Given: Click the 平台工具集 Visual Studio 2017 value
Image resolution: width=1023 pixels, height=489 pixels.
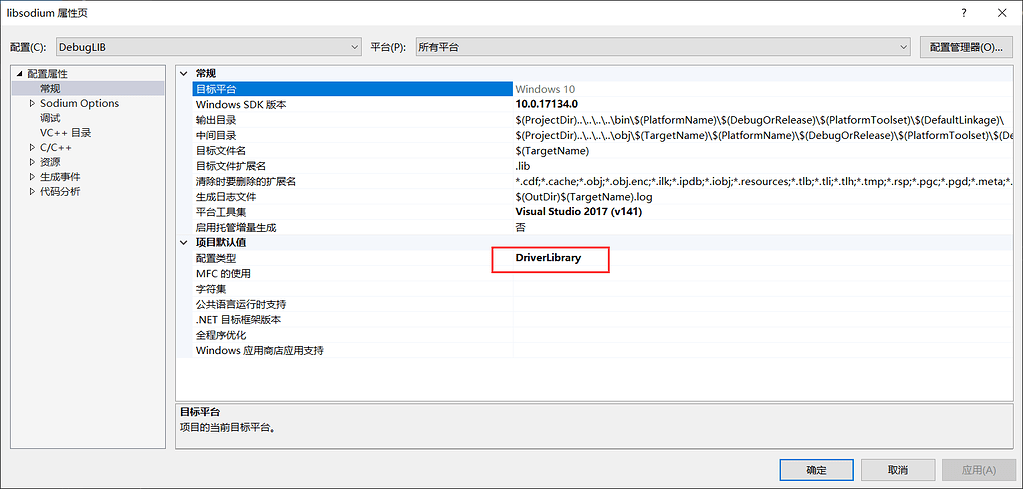Looking at the screenshot, I should coord(578,212).
